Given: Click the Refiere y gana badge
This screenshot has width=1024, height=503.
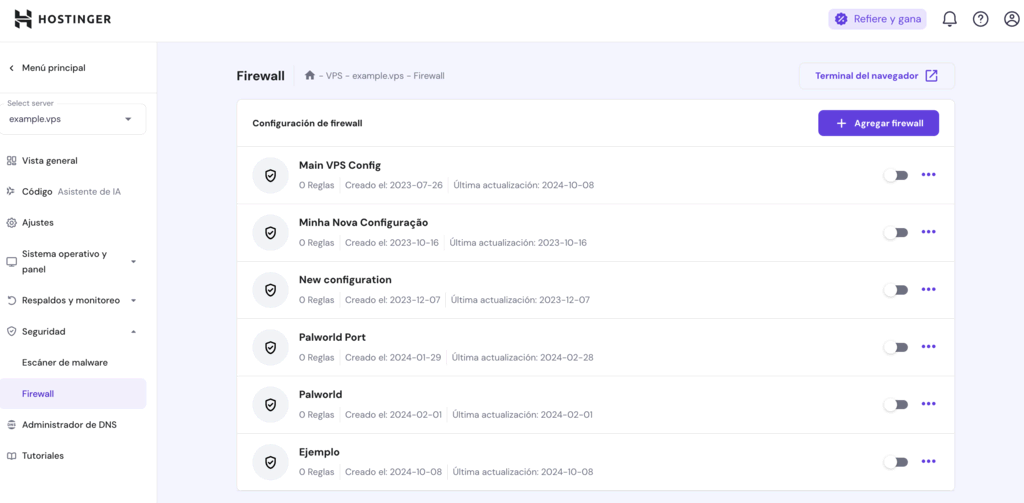Looking at the screenshot, I should 877,19.
